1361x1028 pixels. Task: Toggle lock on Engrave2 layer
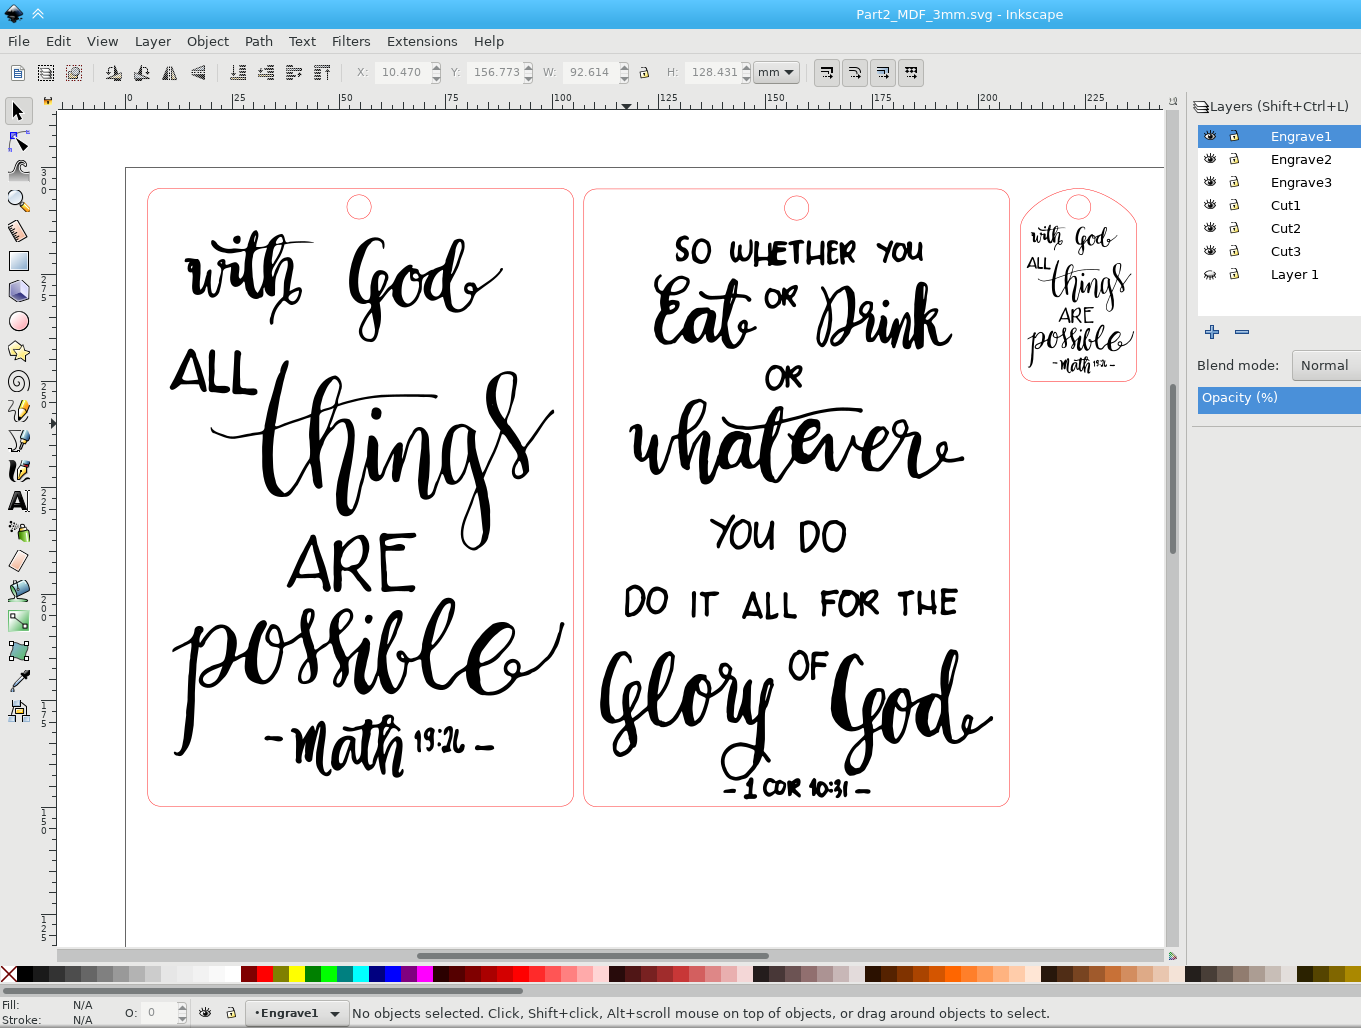1234,159
